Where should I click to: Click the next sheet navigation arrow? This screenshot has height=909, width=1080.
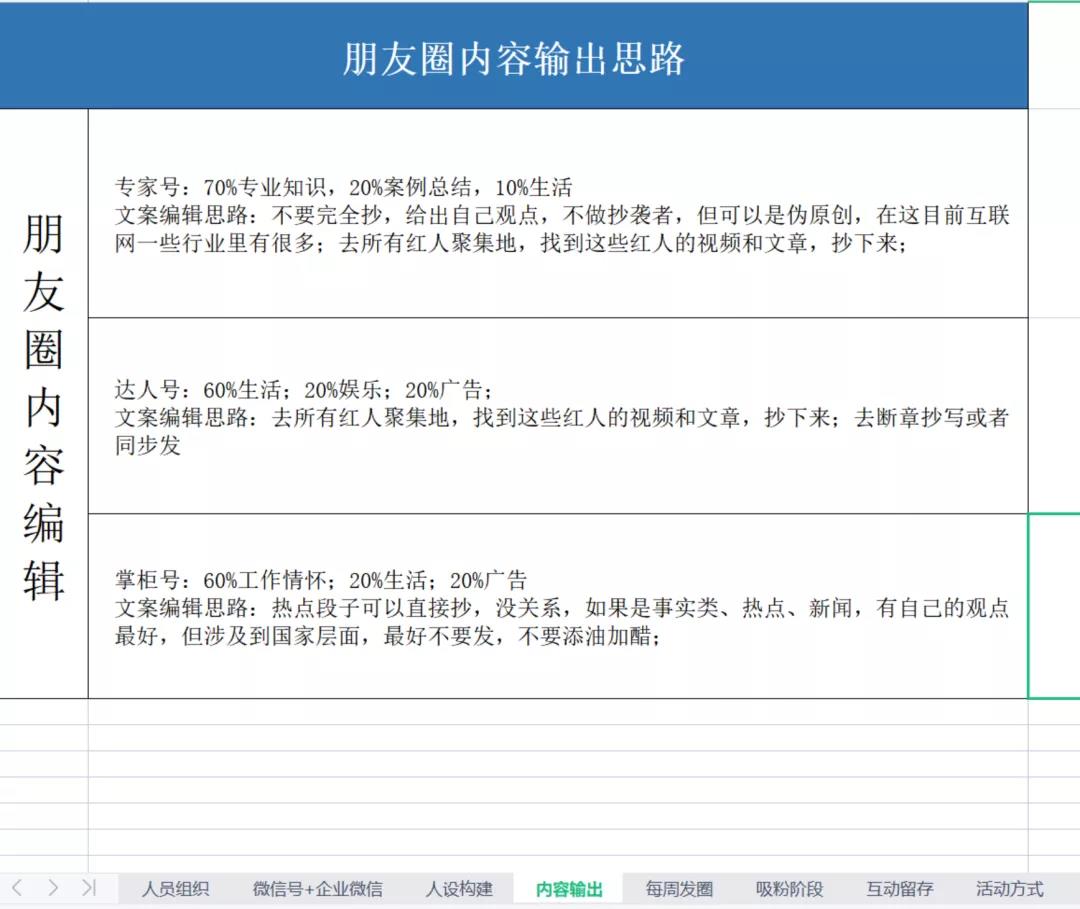(x=53, y=888)
